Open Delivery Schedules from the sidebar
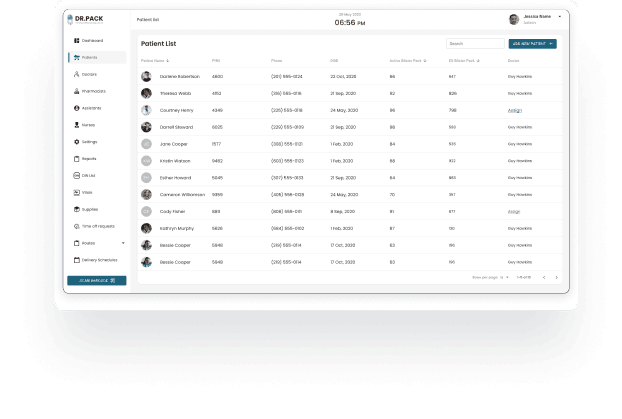The image size is (622, 419). (98, 260)
